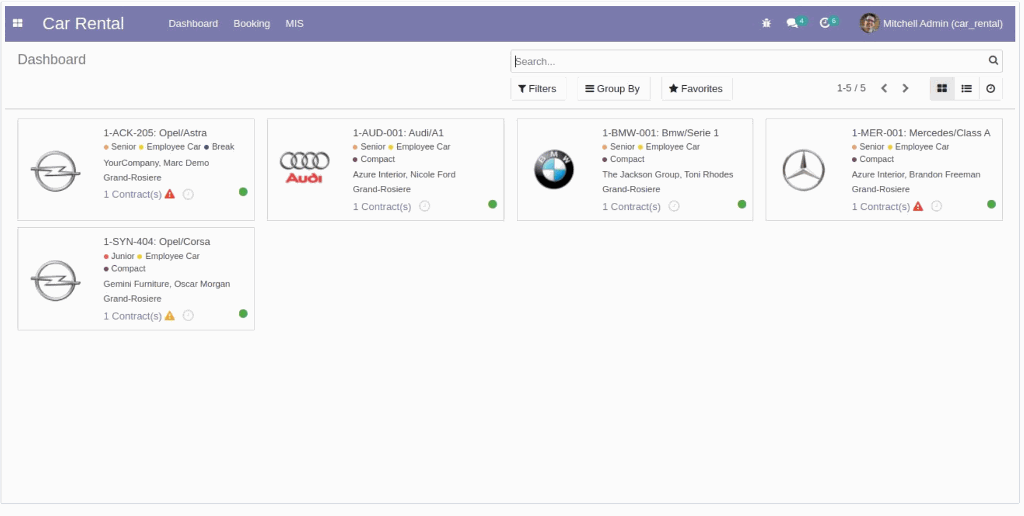Go to next page arrow

(x=905, y=88)
